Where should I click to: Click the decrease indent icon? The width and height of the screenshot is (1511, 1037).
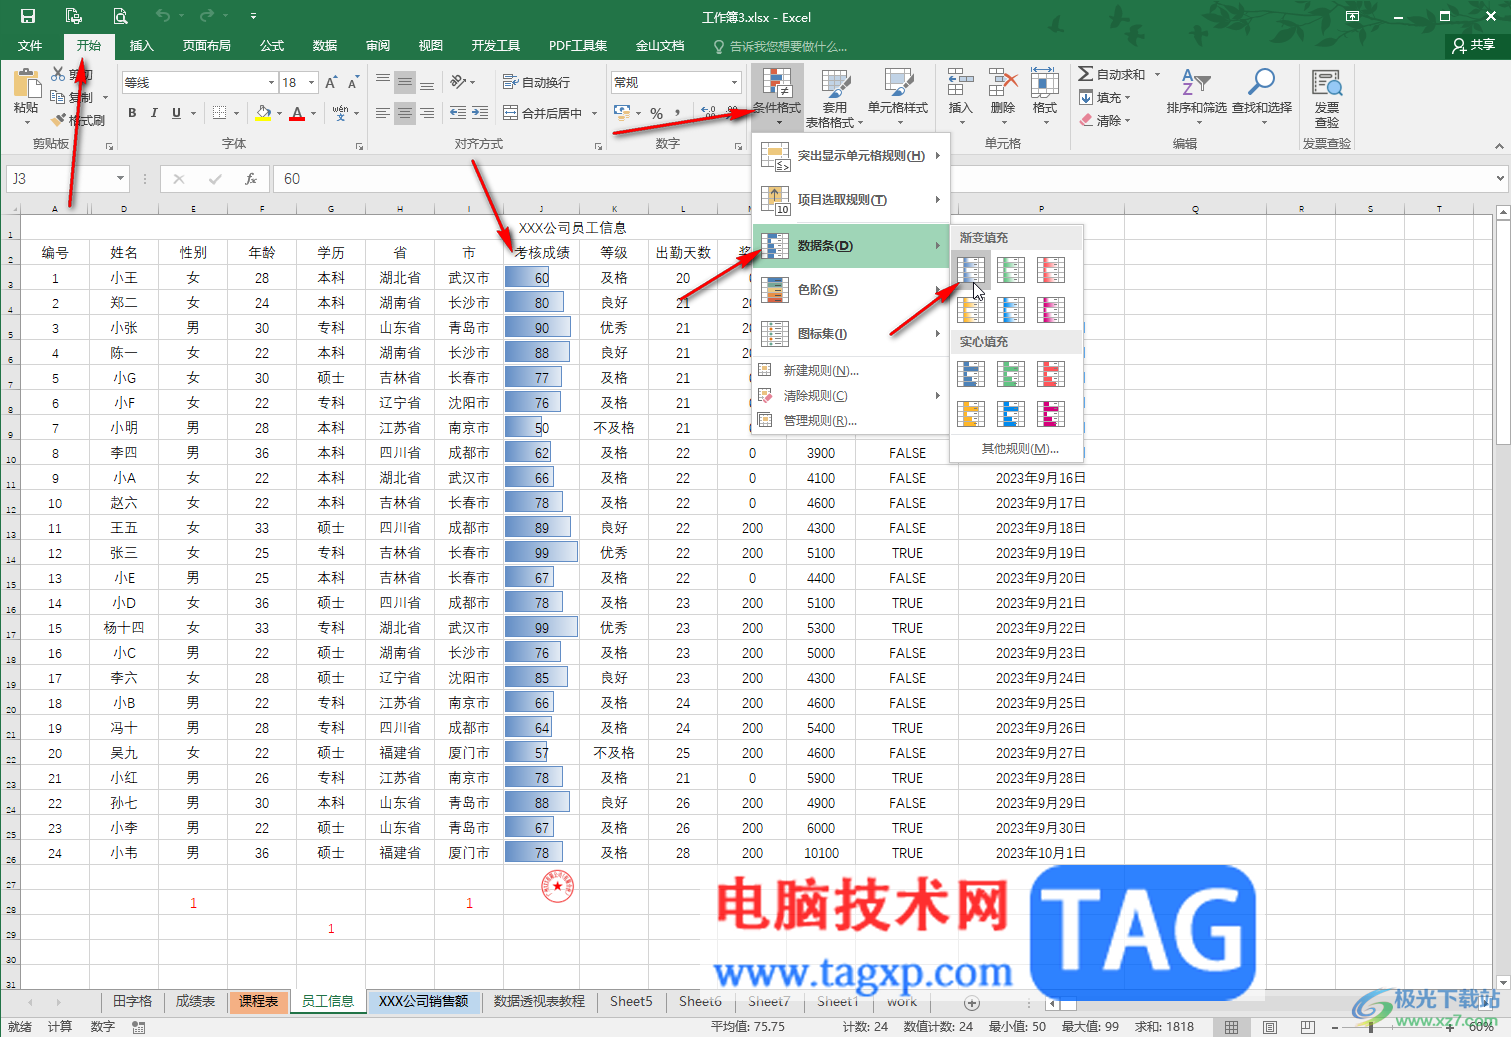458,113
